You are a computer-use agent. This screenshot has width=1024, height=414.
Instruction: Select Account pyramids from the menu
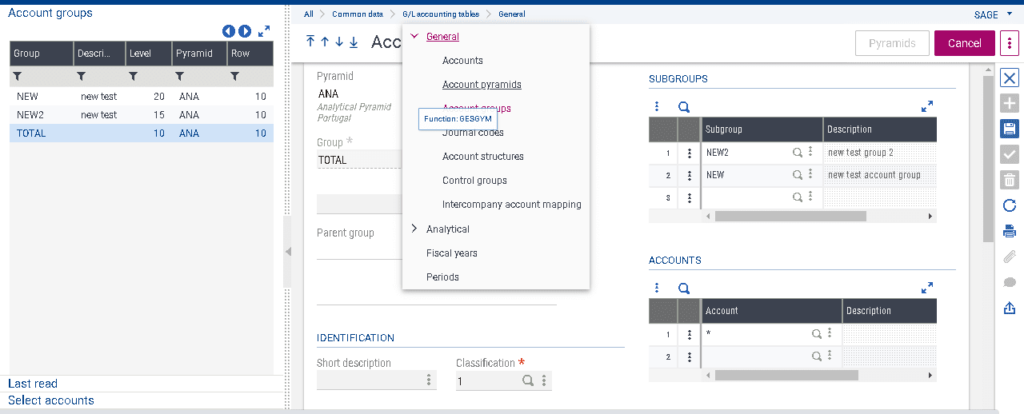(x=481, y=85)
